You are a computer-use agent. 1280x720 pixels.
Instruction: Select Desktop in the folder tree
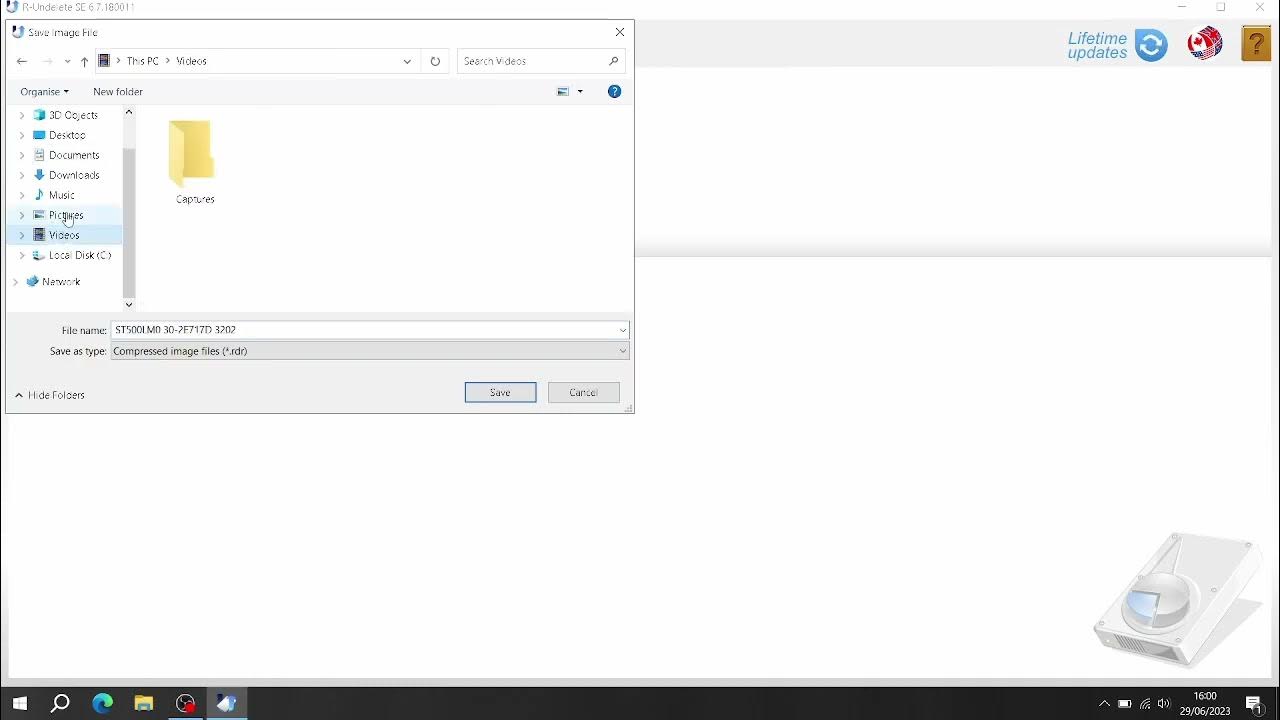[67, 135]
